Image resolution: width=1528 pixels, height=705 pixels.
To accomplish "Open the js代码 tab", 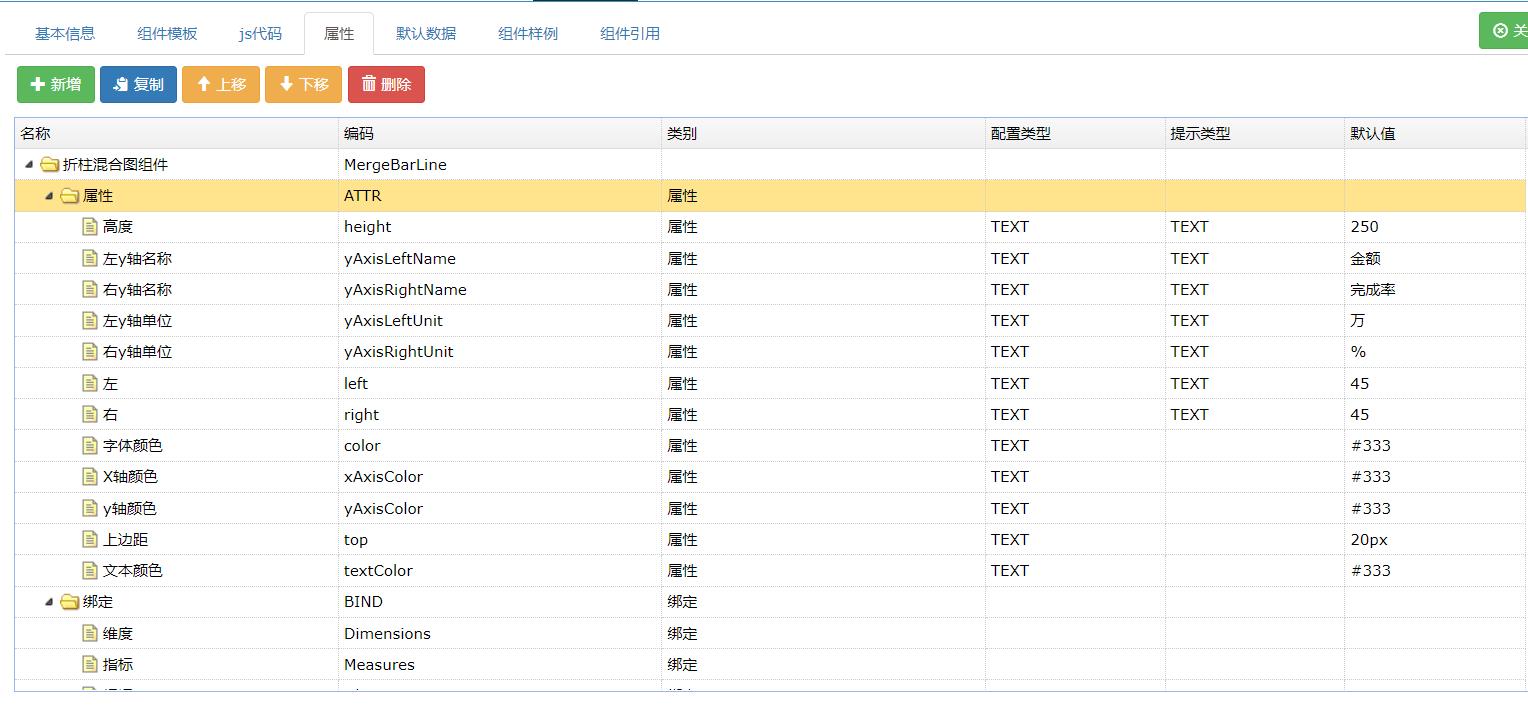I will [x=260, y=33].
